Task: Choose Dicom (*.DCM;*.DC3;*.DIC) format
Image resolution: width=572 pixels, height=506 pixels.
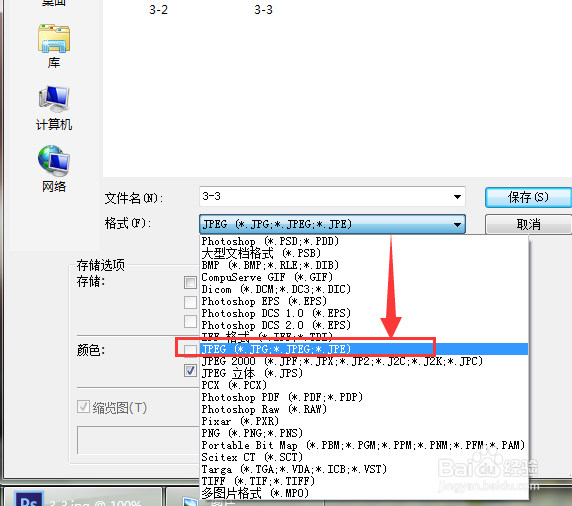Action: point(364,289)
